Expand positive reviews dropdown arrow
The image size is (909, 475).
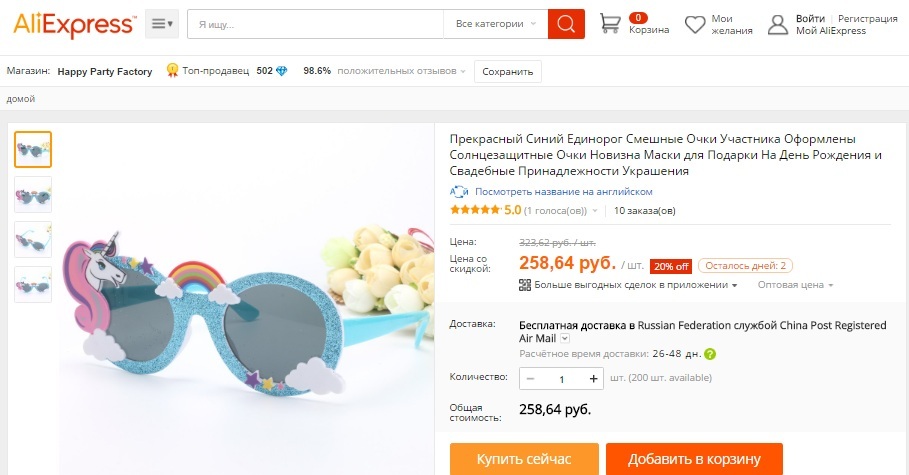(x=463, y=71)
